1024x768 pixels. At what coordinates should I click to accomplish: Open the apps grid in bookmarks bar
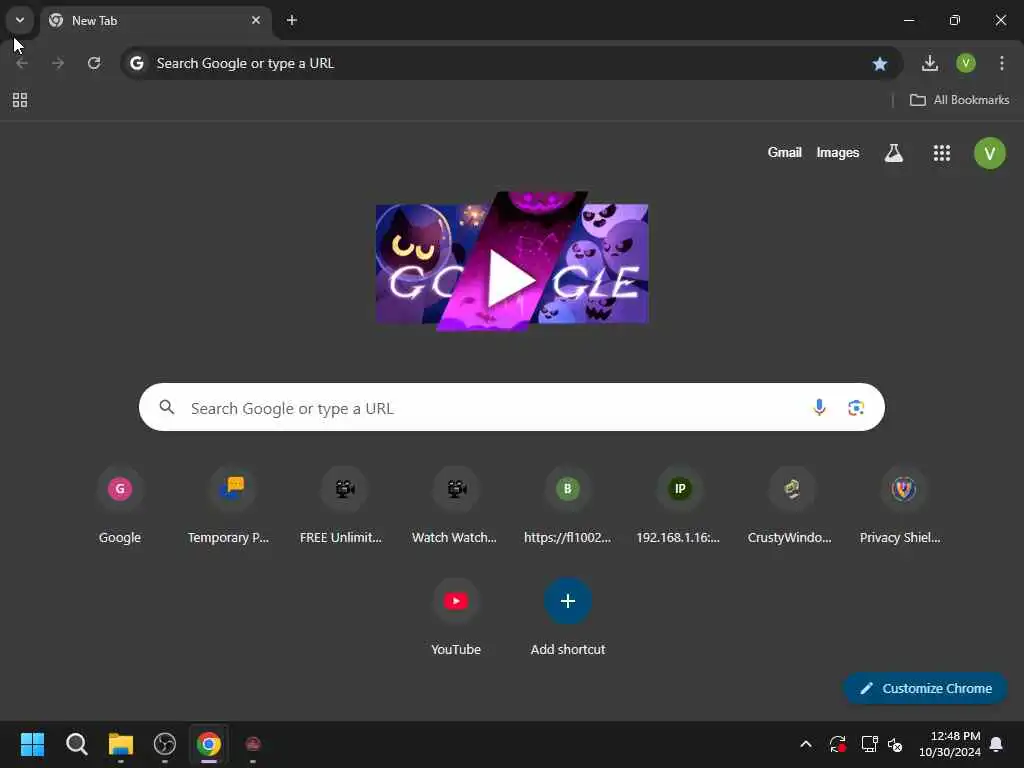[20, 100]
